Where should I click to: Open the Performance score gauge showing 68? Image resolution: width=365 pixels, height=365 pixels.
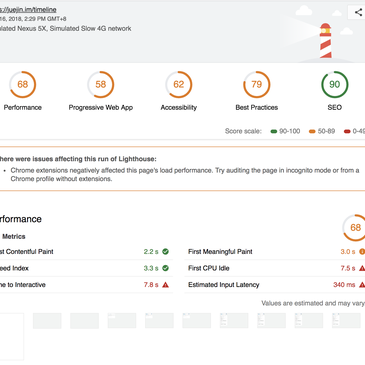[x=23, y=84]
